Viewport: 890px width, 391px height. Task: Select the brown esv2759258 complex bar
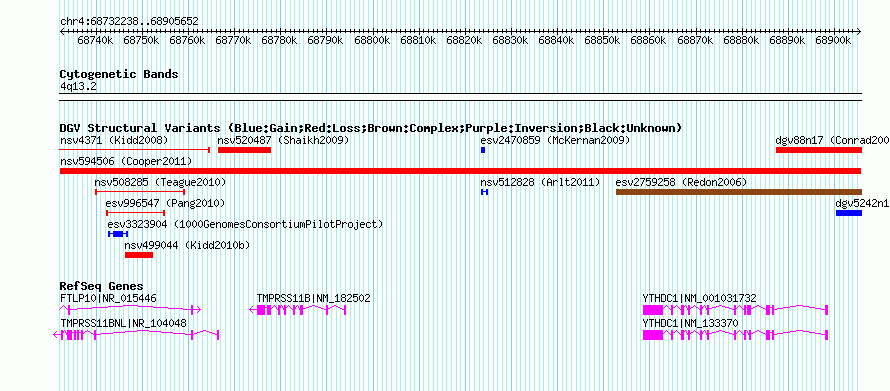coord(739,192)
